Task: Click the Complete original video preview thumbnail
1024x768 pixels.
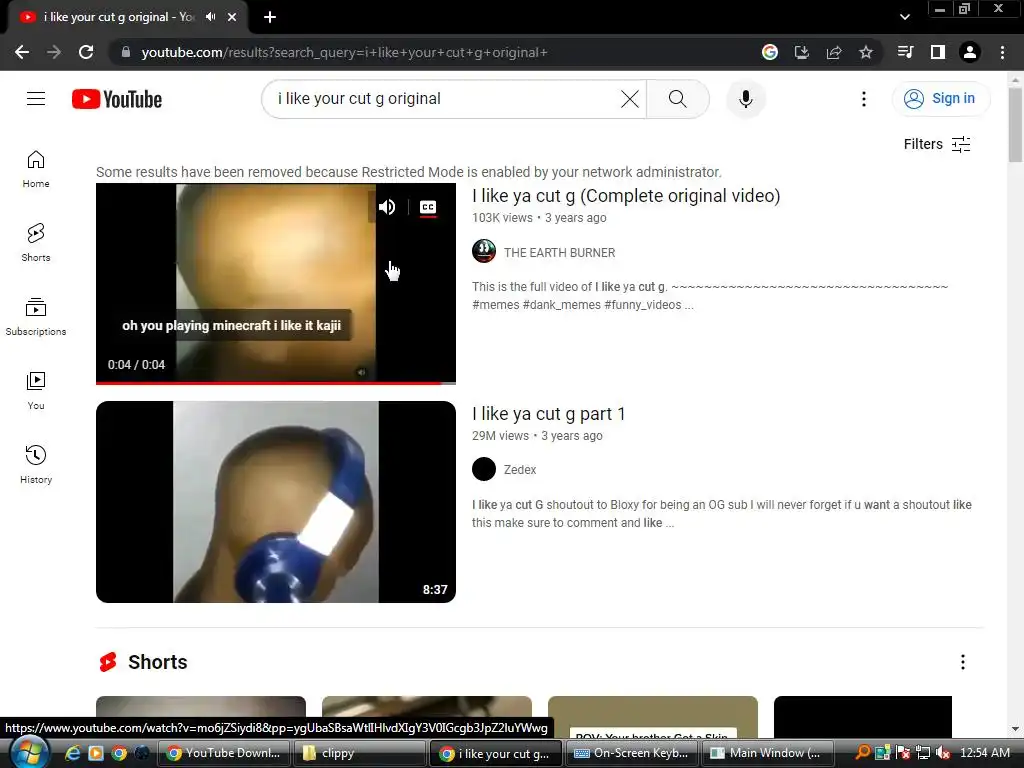Action: tap(276, 283)
